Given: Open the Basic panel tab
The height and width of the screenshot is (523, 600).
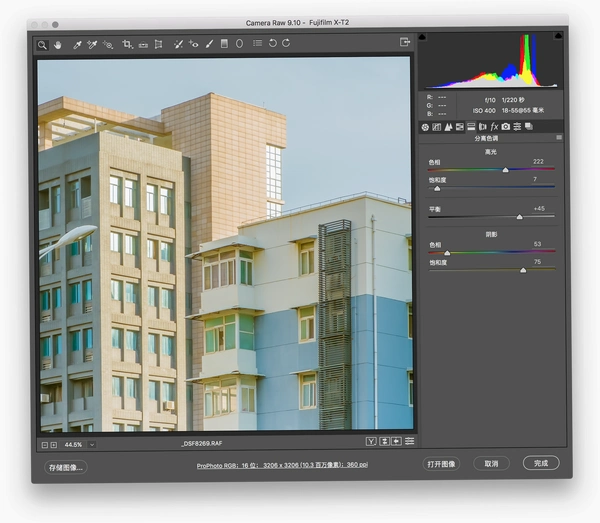Looking at the screenshot, I should (x=425, y=127).
